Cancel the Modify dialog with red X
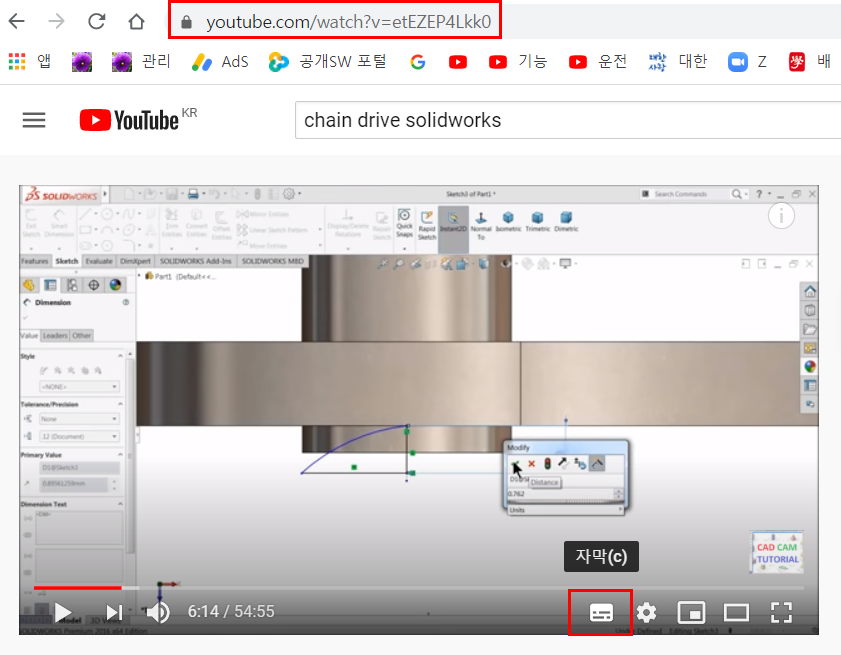This screenshot has height=655, width=841. pyautogui.click(x=532, y=463)
